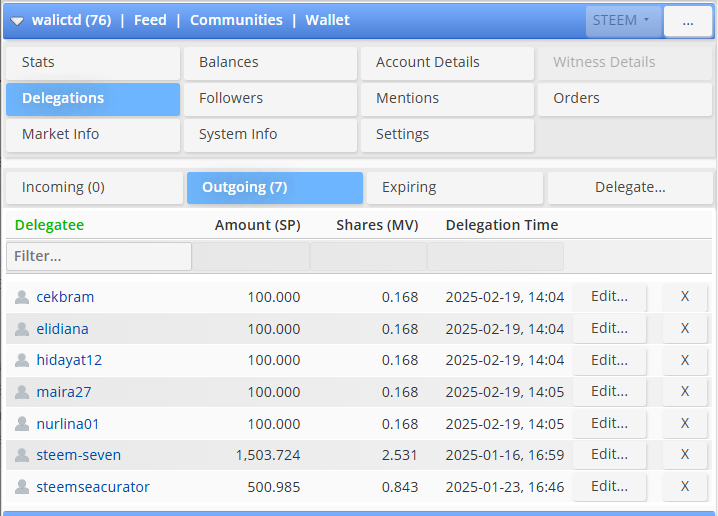Open the three-dots more options menu
The width and height of the screenshot is (718, 516).
point(688,21)
